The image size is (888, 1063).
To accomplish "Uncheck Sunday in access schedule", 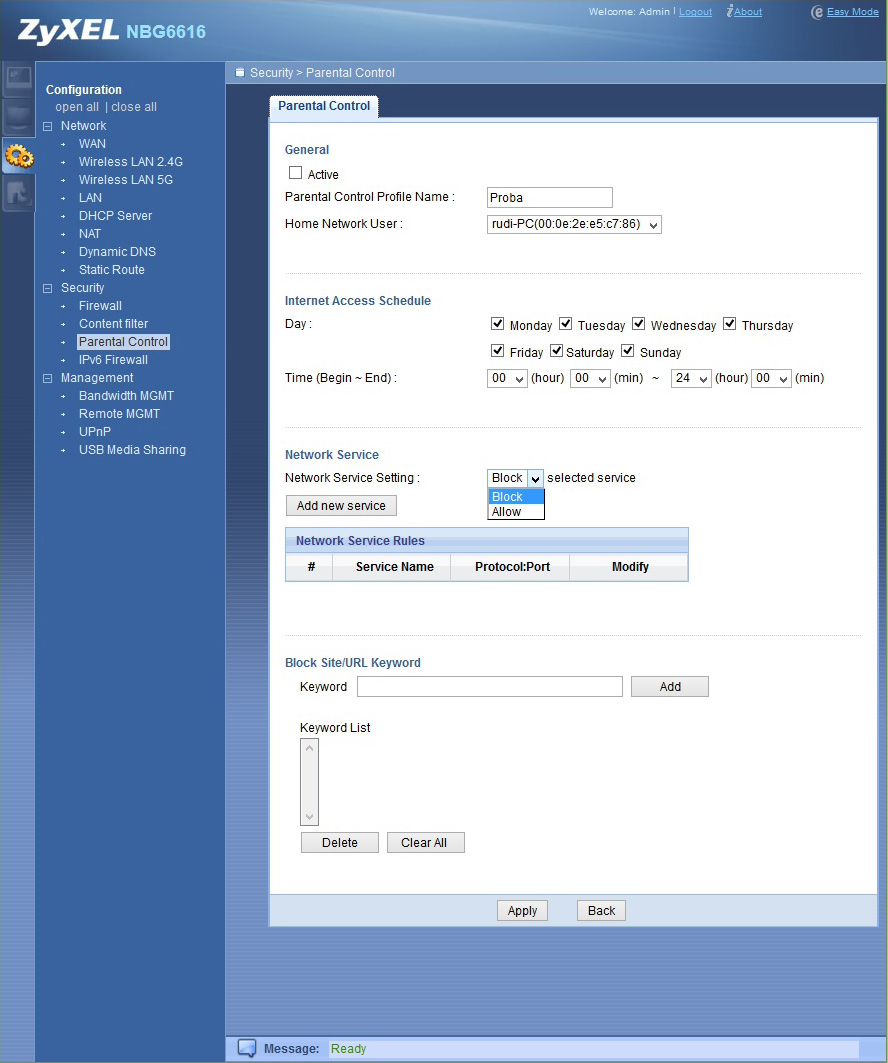I will click(x=627, y=350).
